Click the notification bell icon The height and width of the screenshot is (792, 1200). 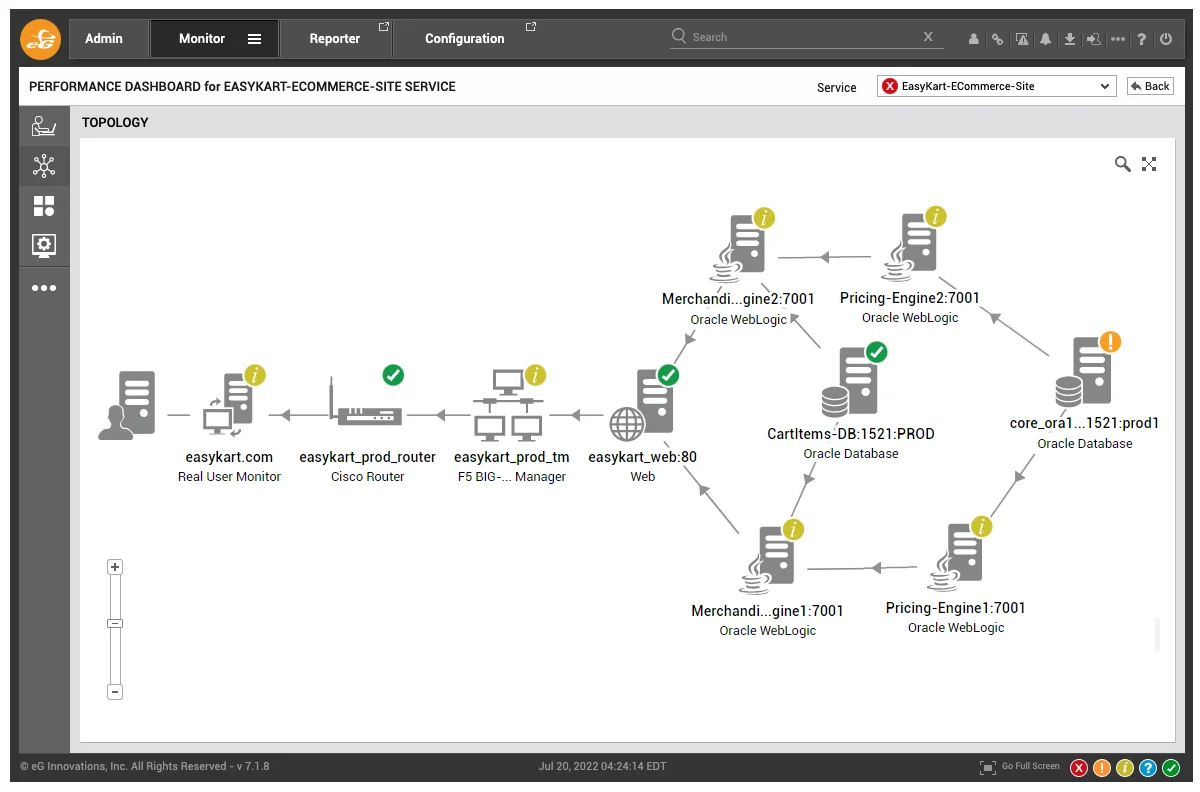1046,39
